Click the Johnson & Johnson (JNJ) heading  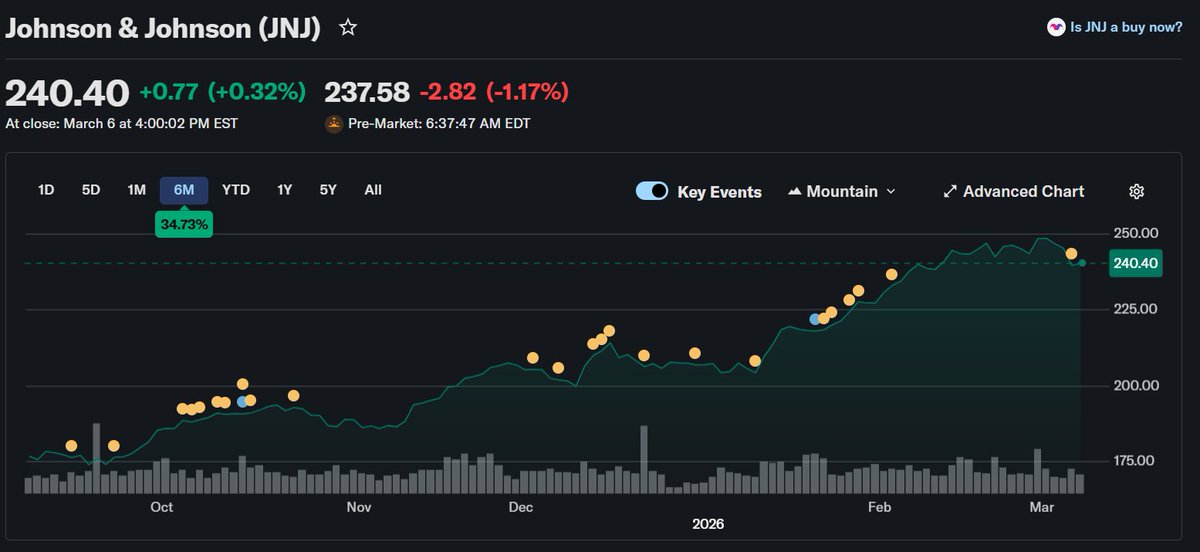163,27
